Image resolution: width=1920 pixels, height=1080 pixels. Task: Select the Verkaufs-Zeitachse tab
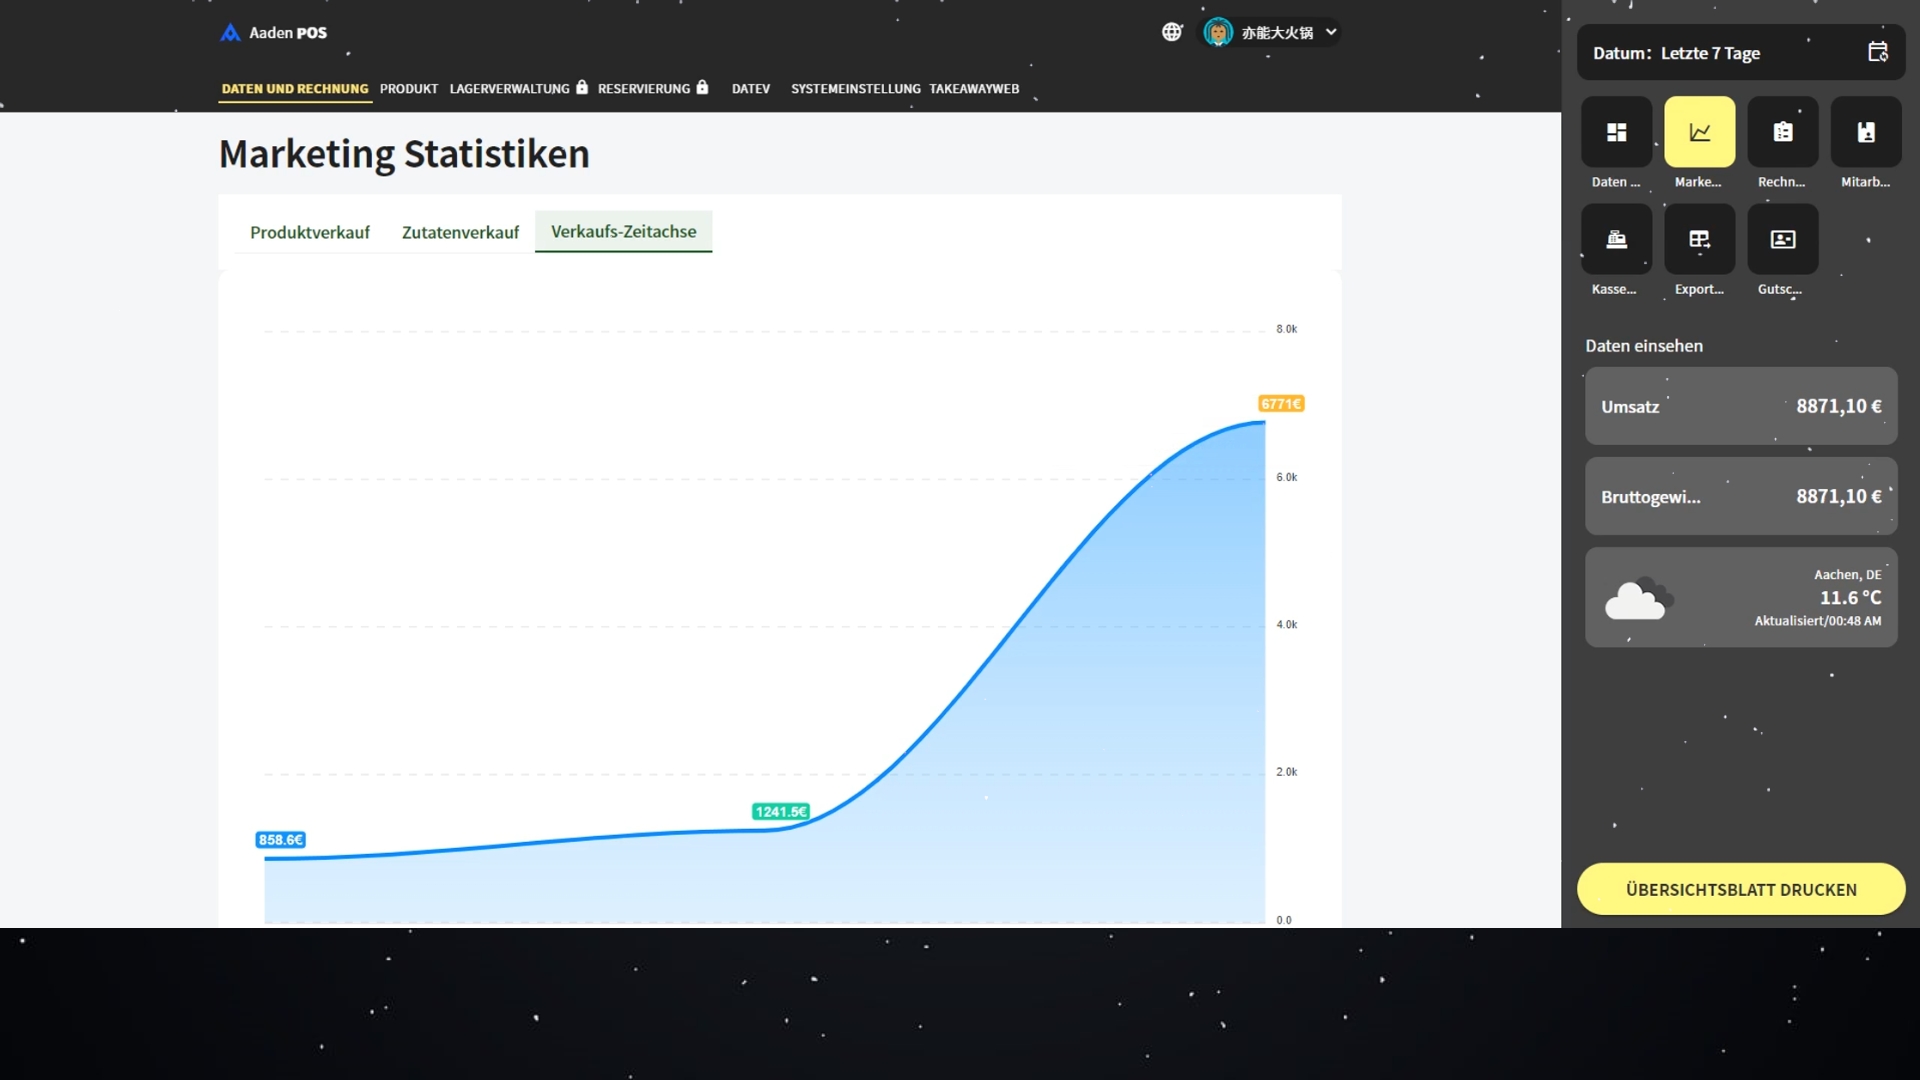pyautogui.click(x=623, y=231)
